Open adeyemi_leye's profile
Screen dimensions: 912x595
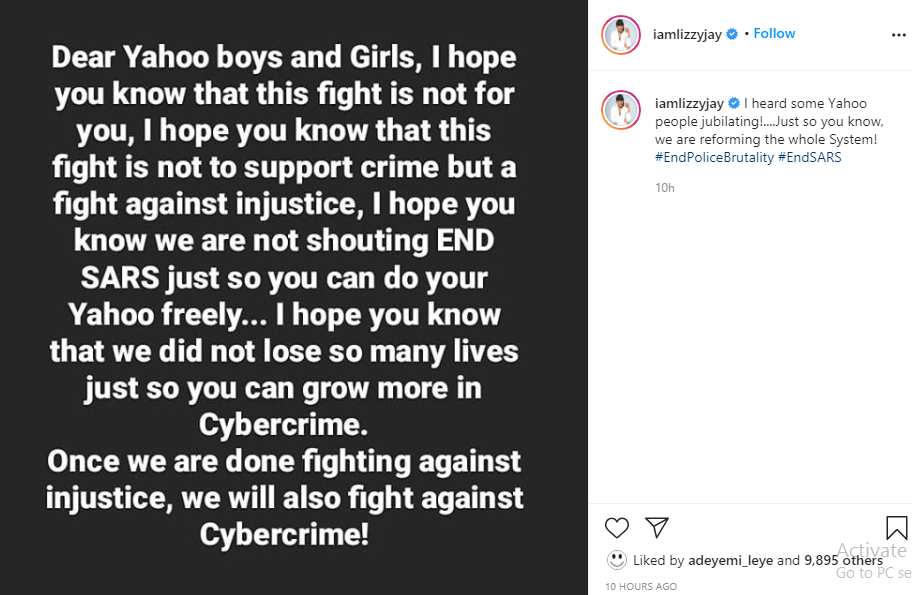tap(730, 560)
